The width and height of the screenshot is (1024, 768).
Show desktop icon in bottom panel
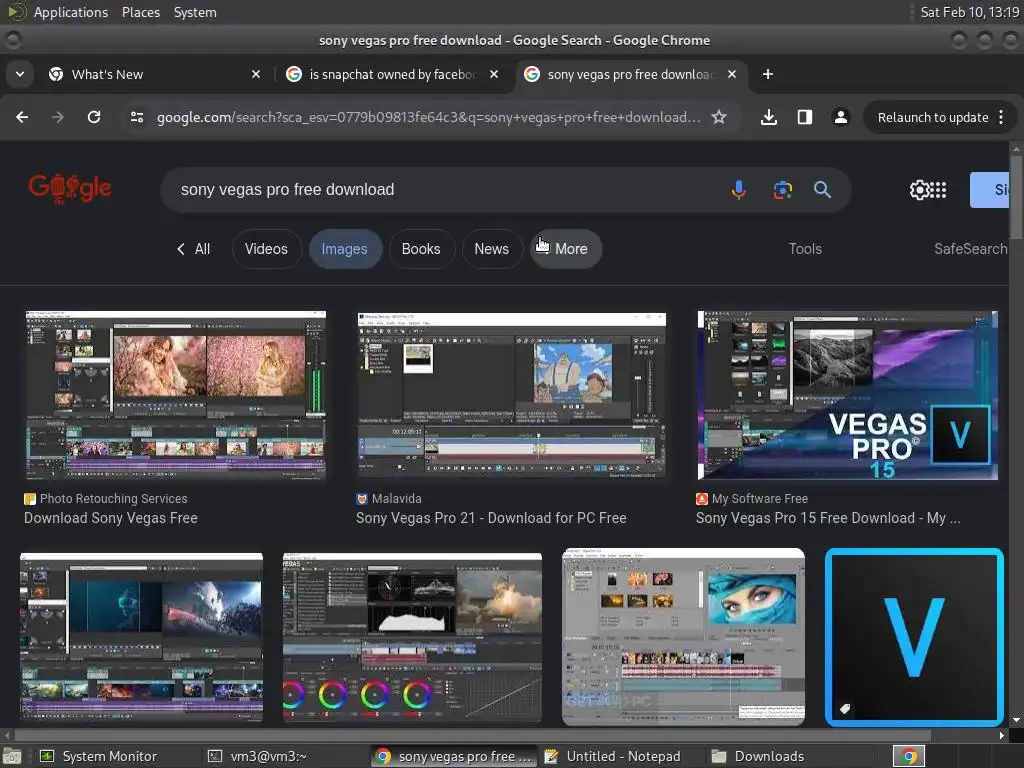click(x=11, y=757)
